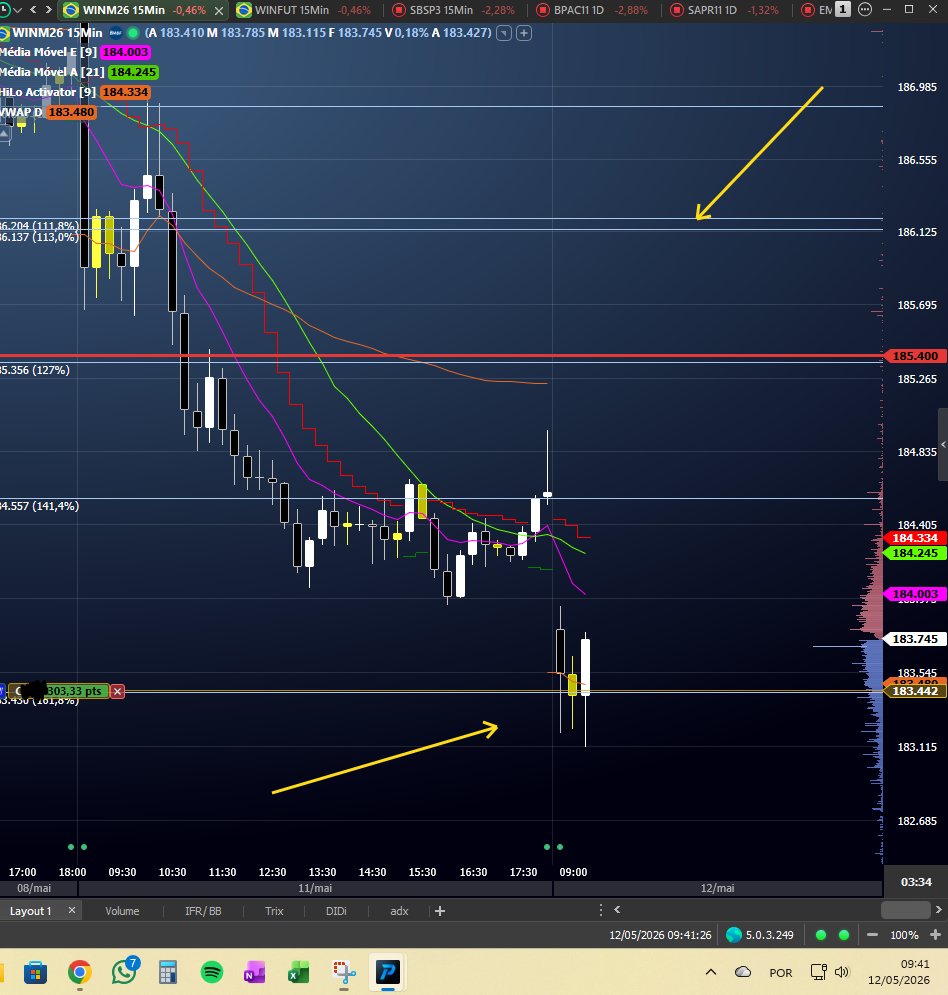The height and width of the screenshot is (995, 948).
Task: Increase zoom with the plus button beside 100%
Action: pyautogui.click(x=935, y=935)
